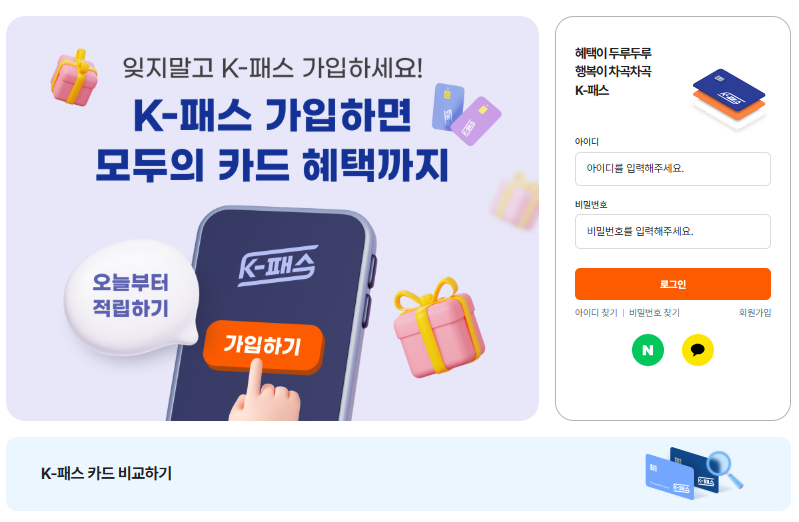Click the stacked K-패스 card icon in login panel
Screen dimensions: 799x522
tap(729, 97)
